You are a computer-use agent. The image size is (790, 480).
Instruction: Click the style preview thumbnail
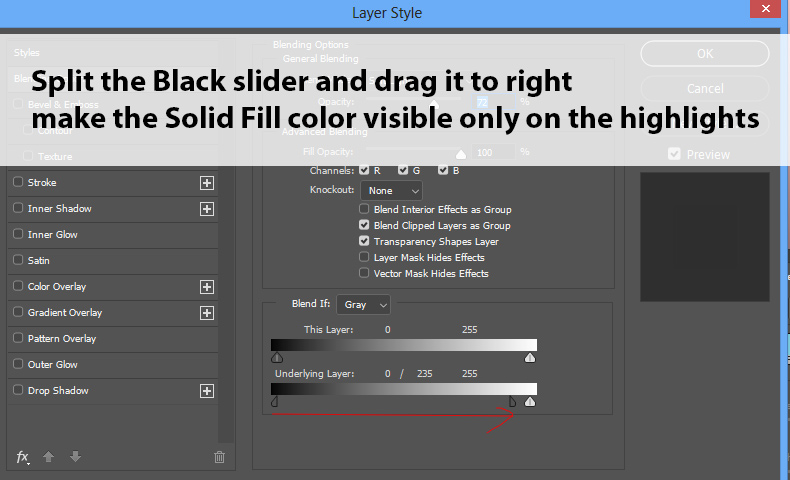point(705,237)
